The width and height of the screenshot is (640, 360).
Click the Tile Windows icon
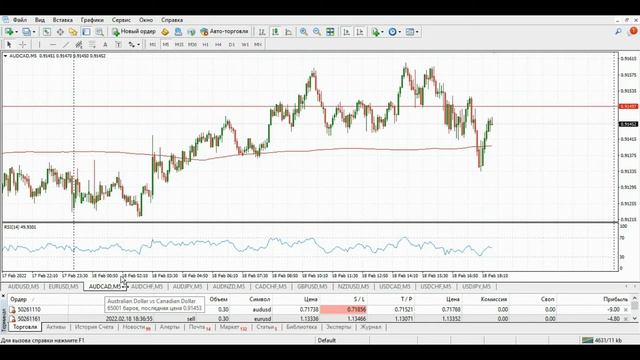[330, 32]
